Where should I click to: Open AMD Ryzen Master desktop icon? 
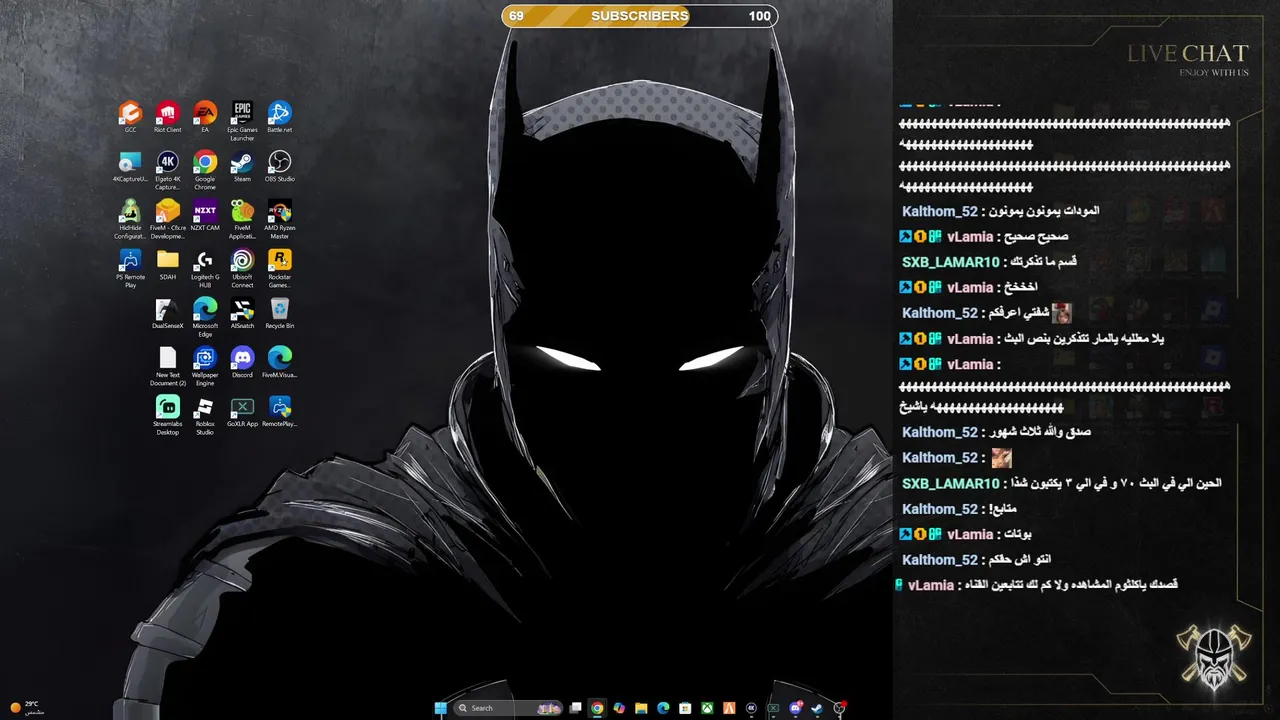tap(279, 219)
